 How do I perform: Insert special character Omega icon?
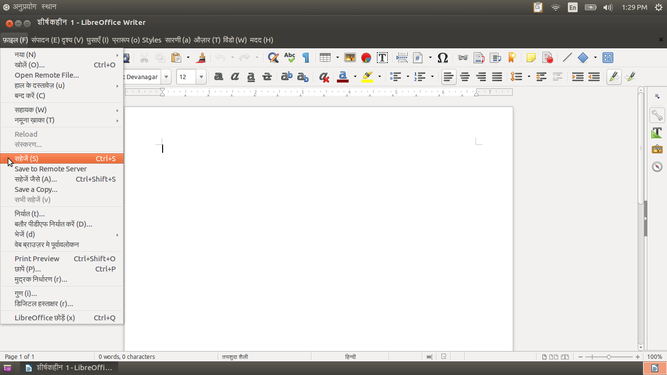[443, 57]
